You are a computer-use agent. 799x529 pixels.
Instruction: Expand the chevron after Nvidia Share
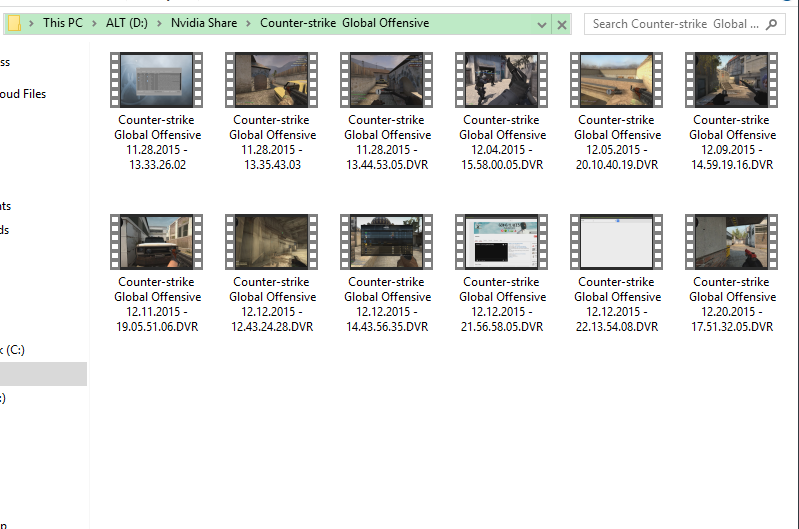248,23
